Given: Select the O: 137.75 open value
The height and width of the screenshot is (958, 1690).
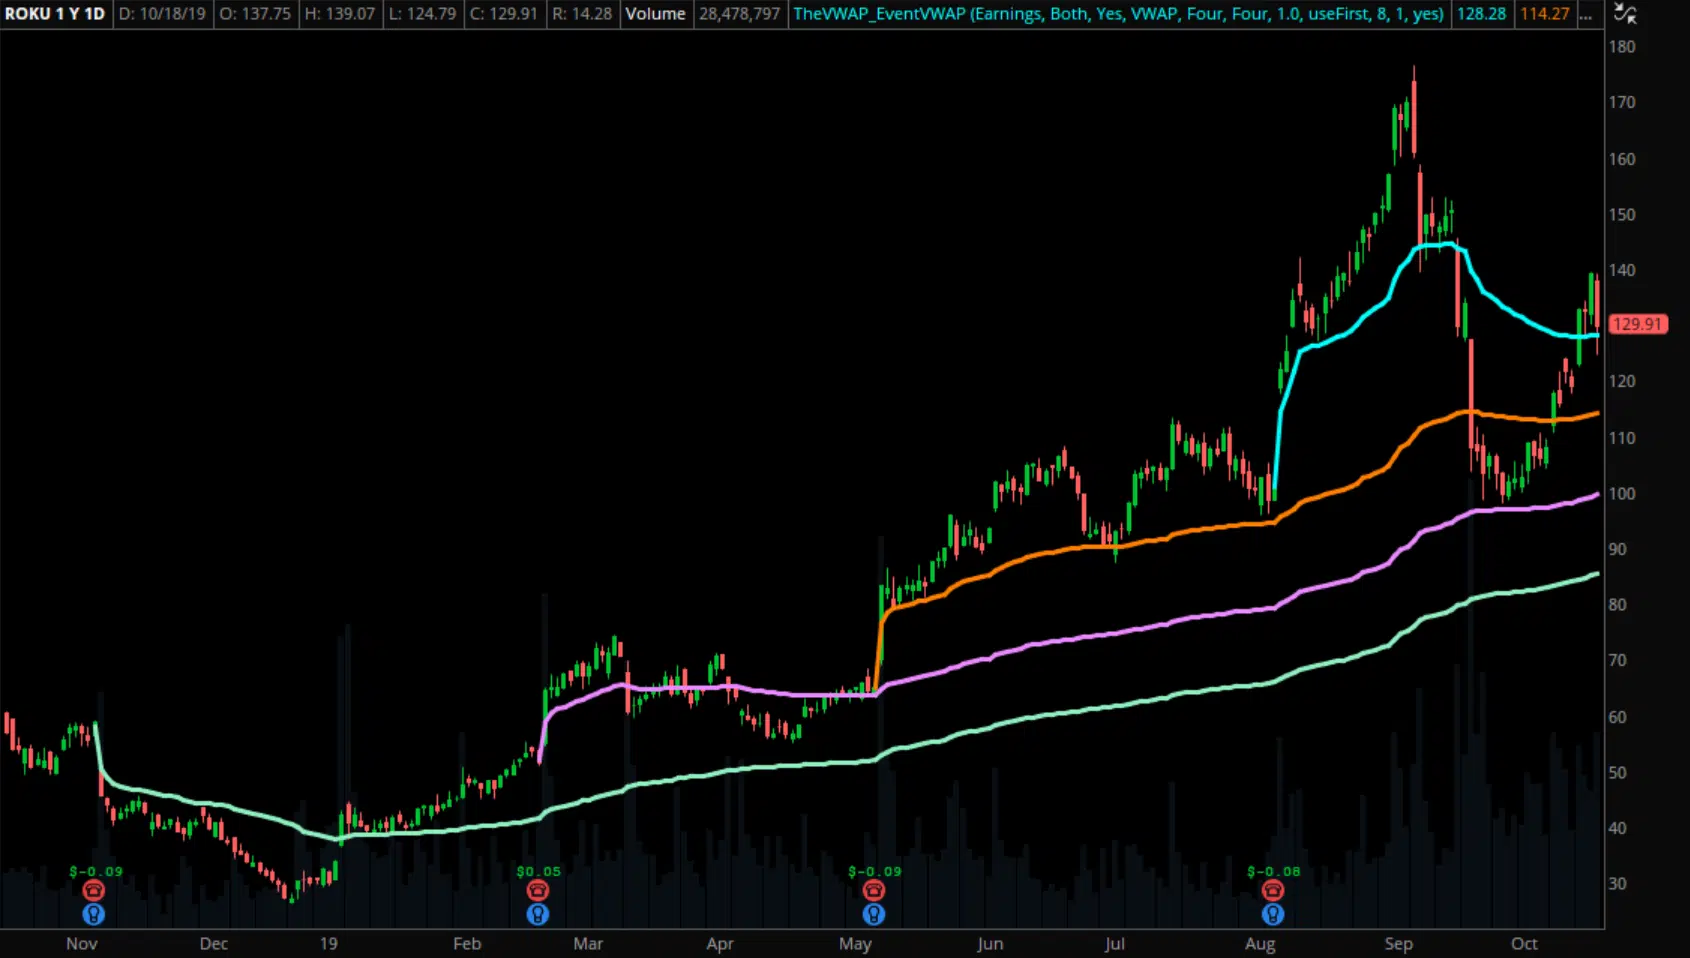Looking at the screenshot, I should click(x=255, y=14).
